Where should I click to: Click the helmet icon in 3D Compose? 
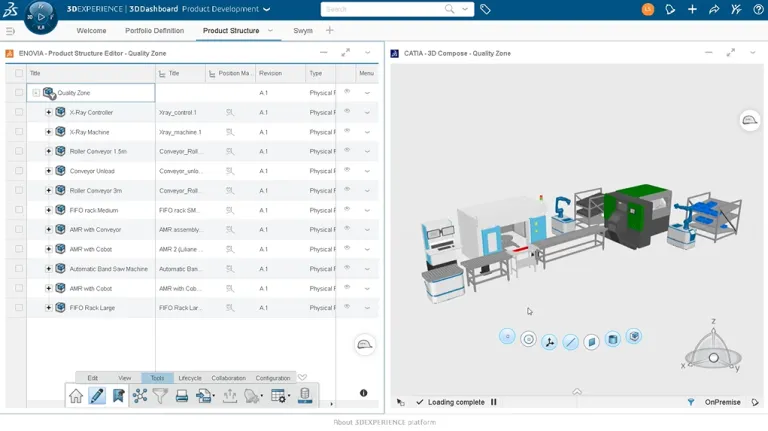coord(749,120)
